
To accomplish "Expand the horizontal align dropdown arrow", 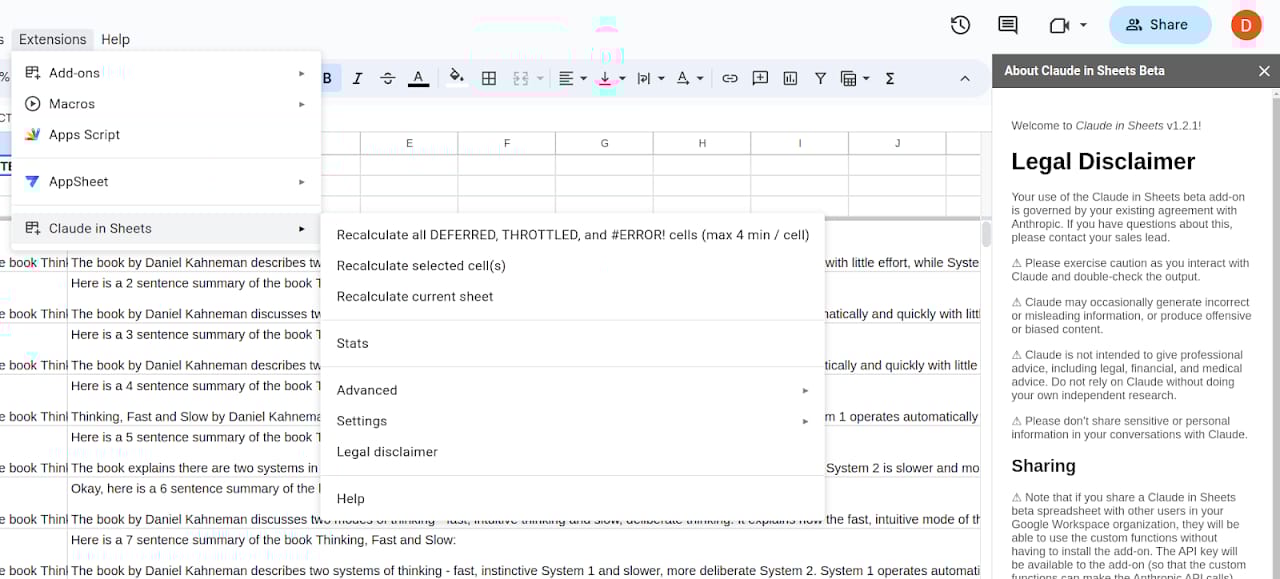I will (x=583, y=78).
